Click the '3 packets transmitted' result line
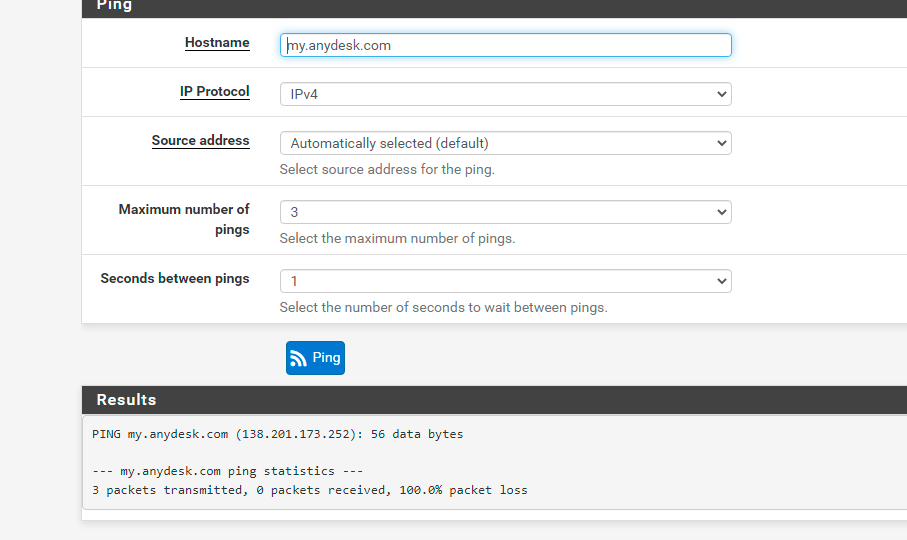Screen dimensions: 907x540 pos(309,490)
